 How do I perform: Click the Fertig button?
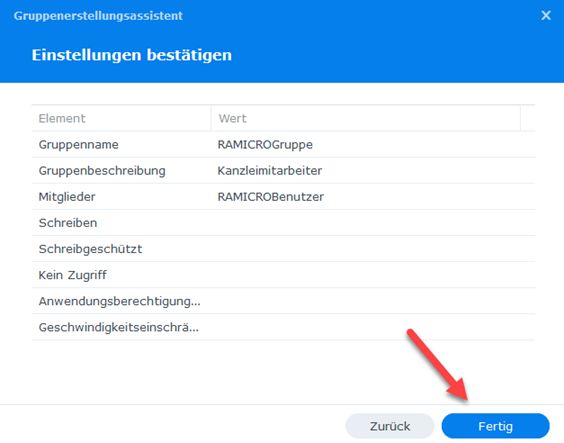[495, 426]
